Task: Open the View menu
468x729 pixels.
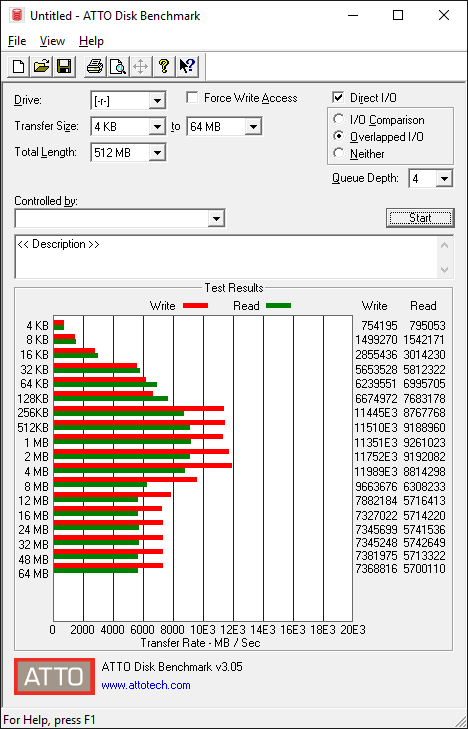Action: (52, 41)
